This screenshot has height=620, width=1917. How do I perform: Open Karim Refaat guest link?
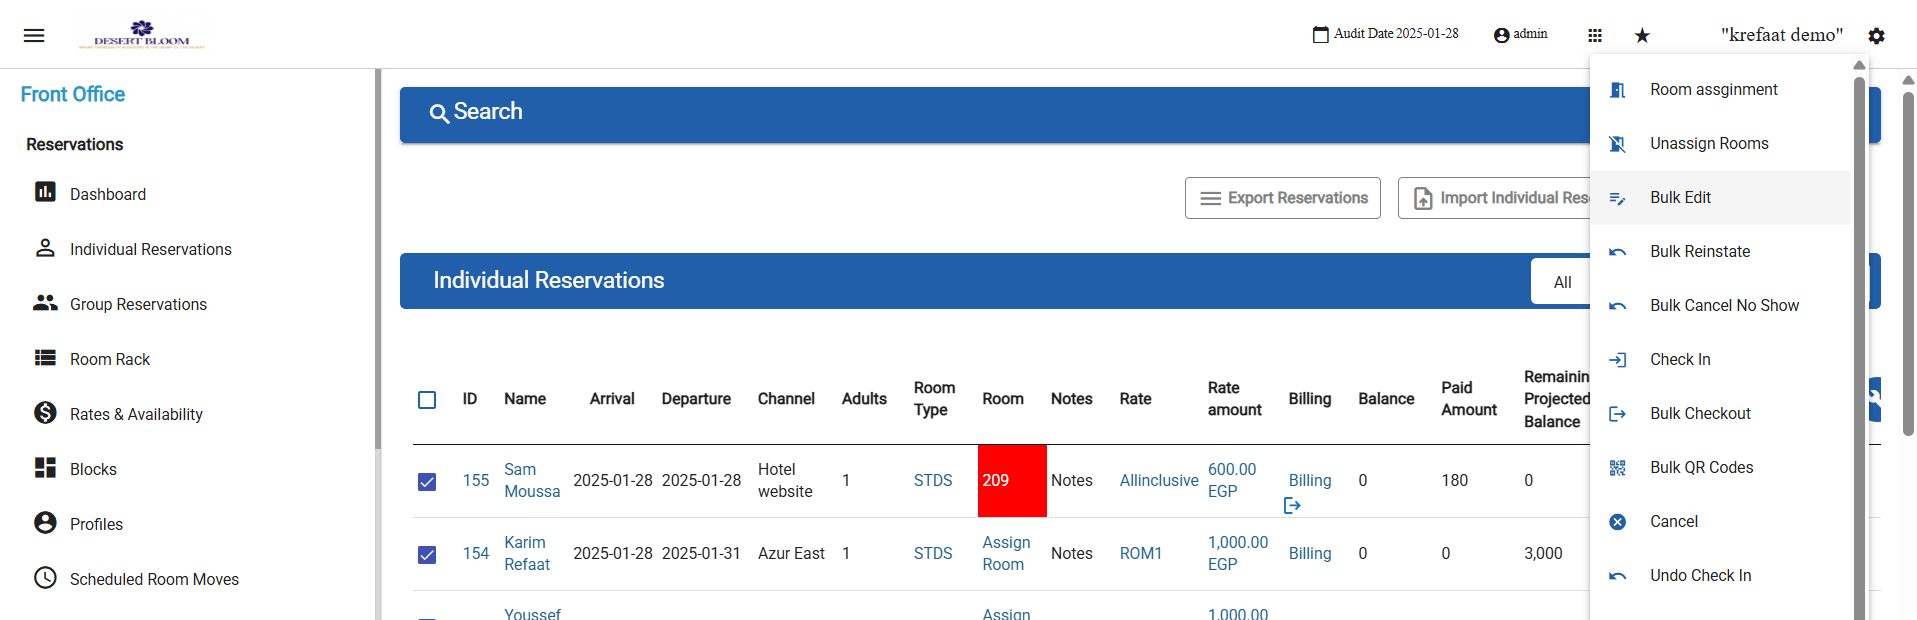pos(527,554)
